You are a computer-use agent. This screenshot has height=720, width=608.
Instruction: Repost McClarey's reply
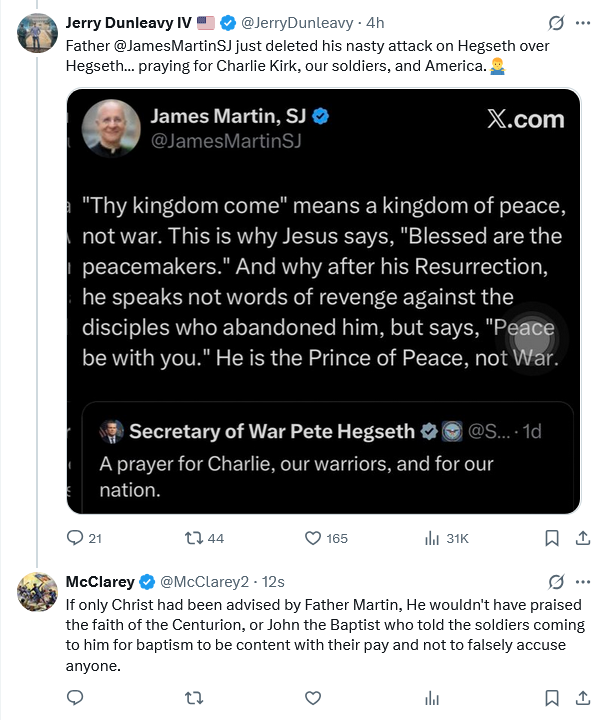coord(194,698)
